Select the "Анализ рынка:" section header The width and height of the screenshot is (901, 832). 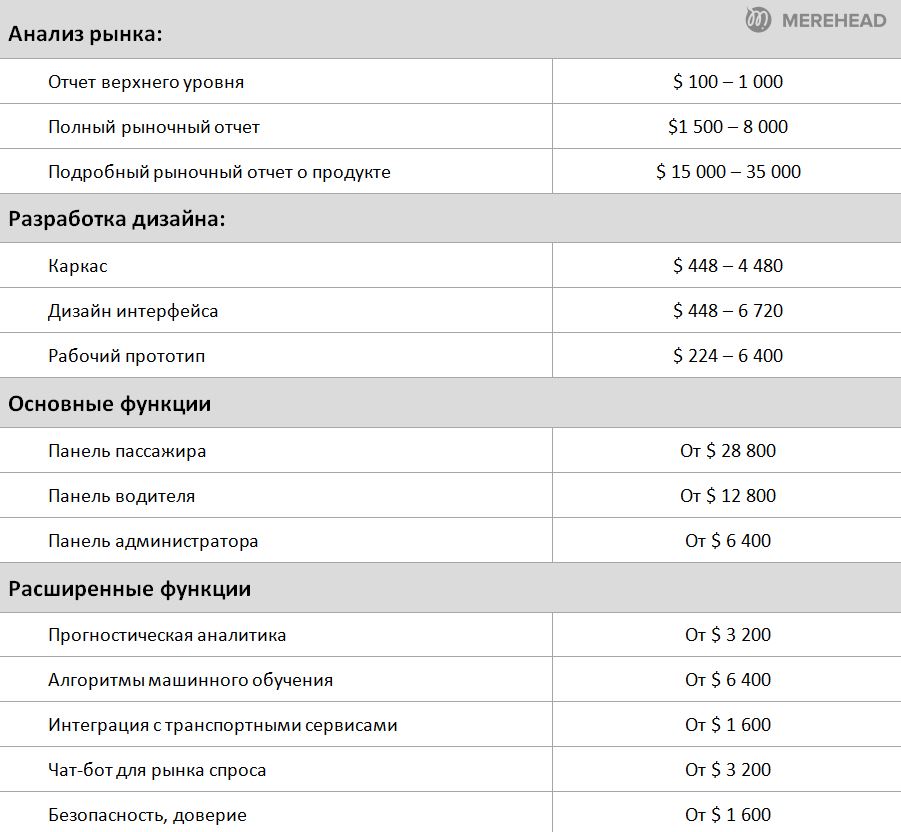(85, 34)
